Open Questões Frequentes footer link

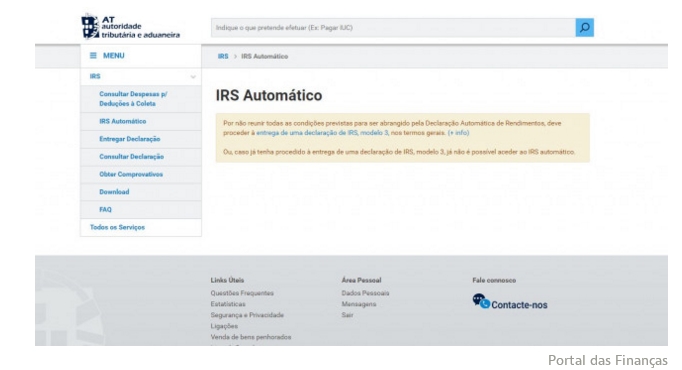coord(242,293)
